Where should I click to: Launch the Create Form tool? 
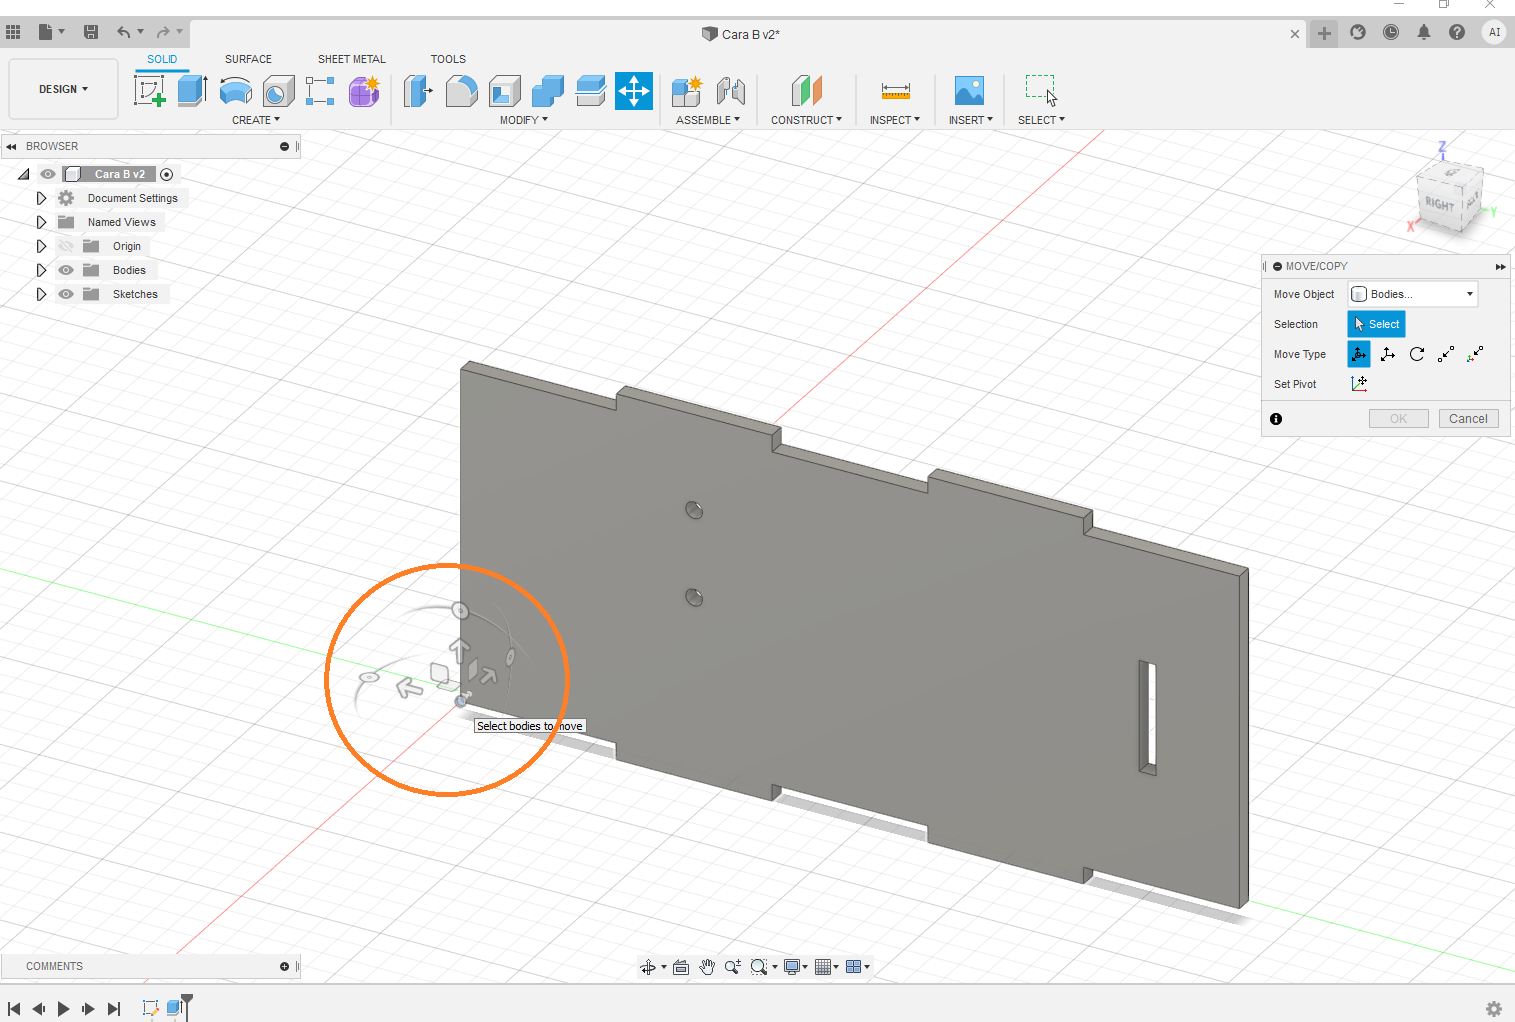coord(364,91)
